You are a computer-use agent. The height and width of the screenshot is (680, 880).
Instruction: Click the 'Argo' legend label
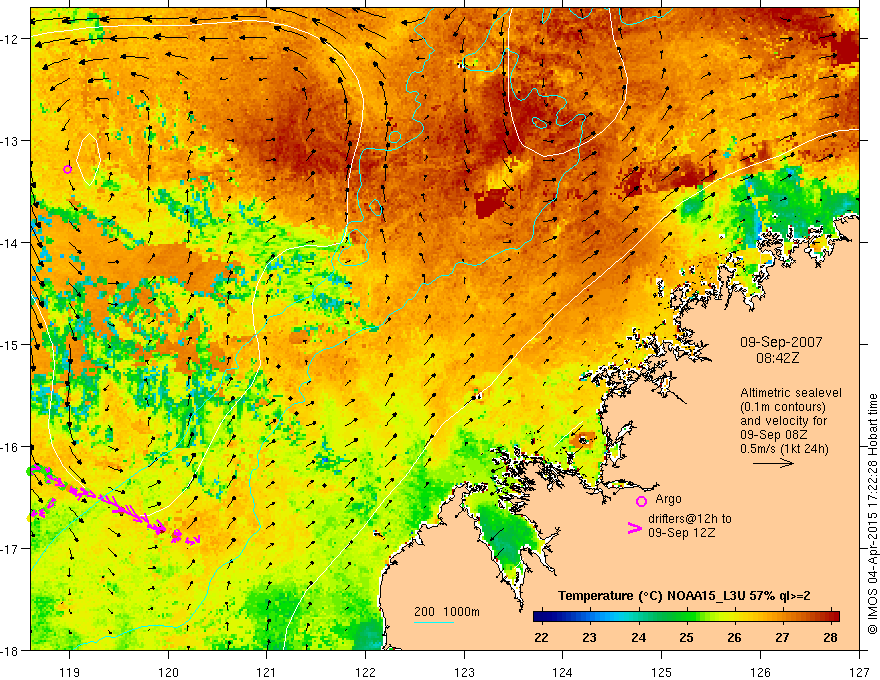pos(668,499)
